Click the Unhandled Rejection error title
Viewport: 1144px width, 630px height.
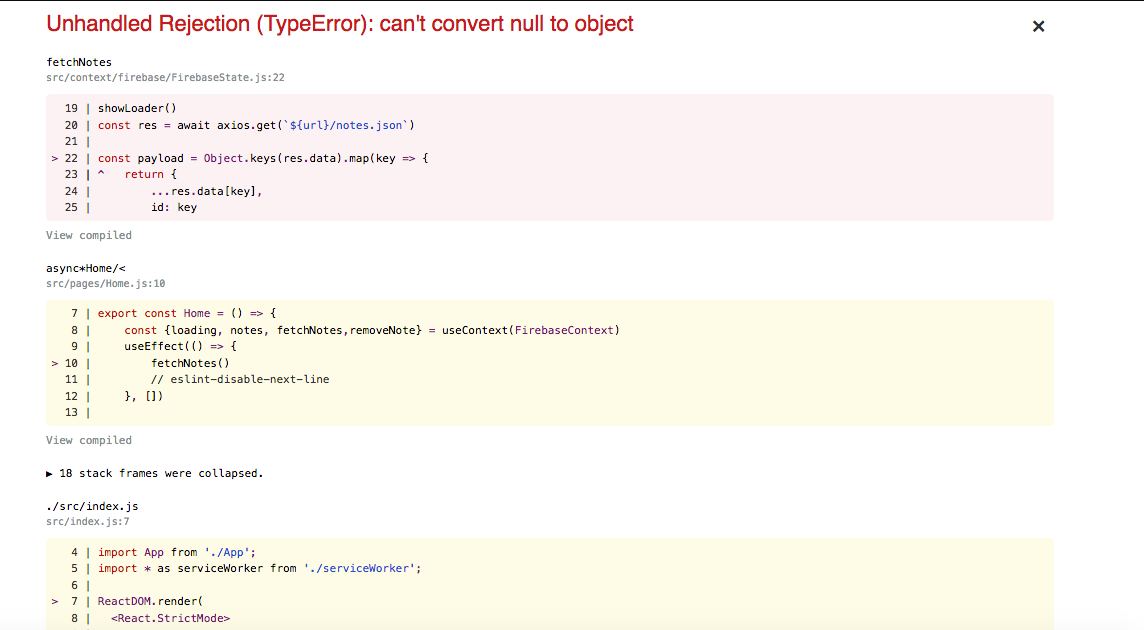340,24
